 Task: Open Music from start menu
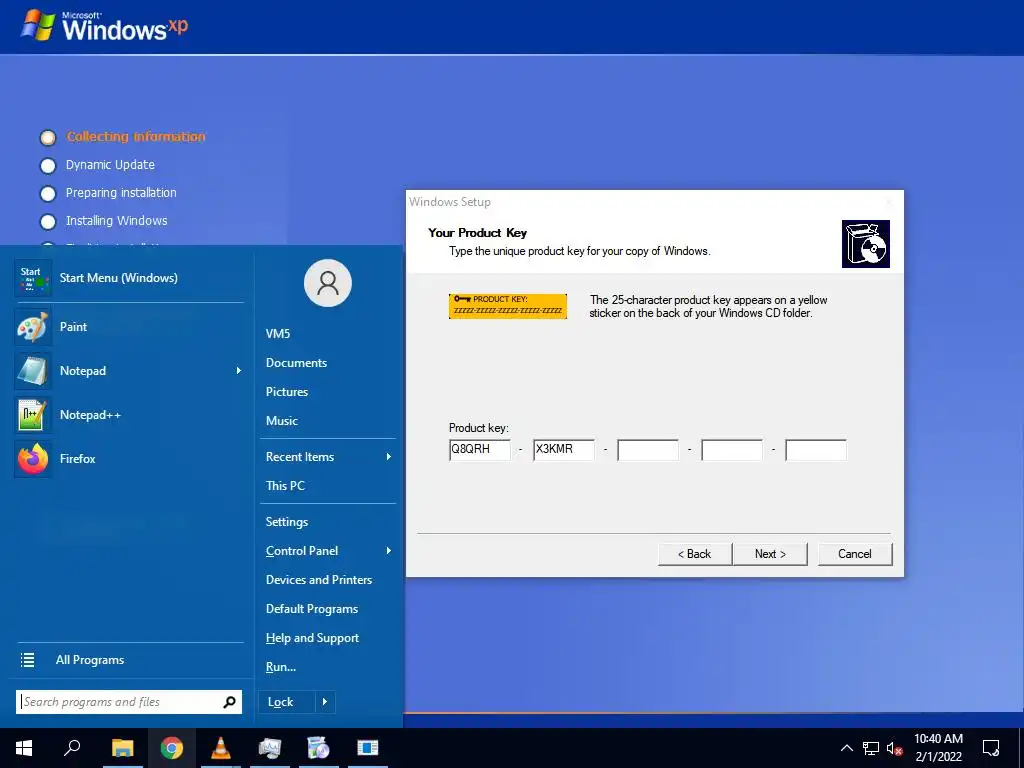[x=281, y=421]
